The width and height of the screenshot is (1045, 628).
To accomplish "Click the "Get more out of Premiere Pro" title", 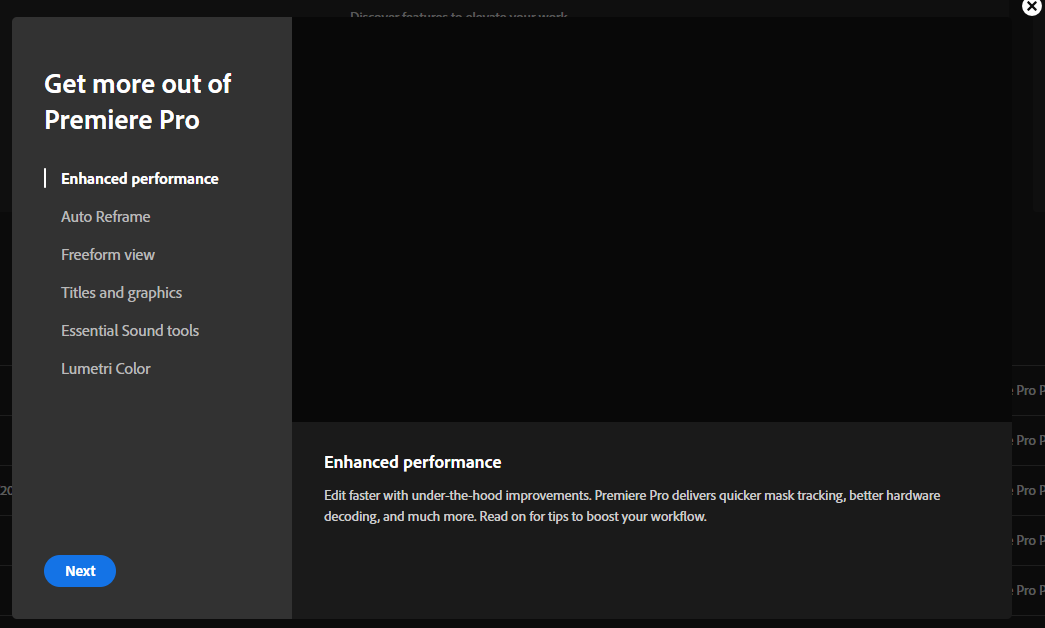I will (137, 101).
